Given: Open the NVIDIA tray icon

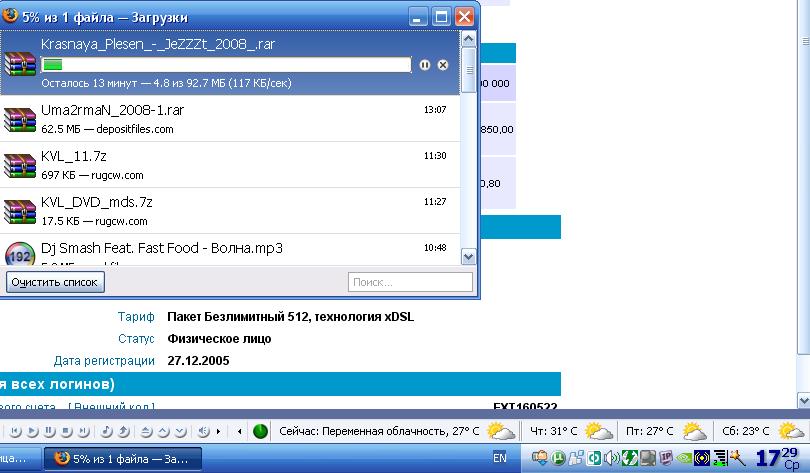Looking at the screenshot, I should 684,458.
